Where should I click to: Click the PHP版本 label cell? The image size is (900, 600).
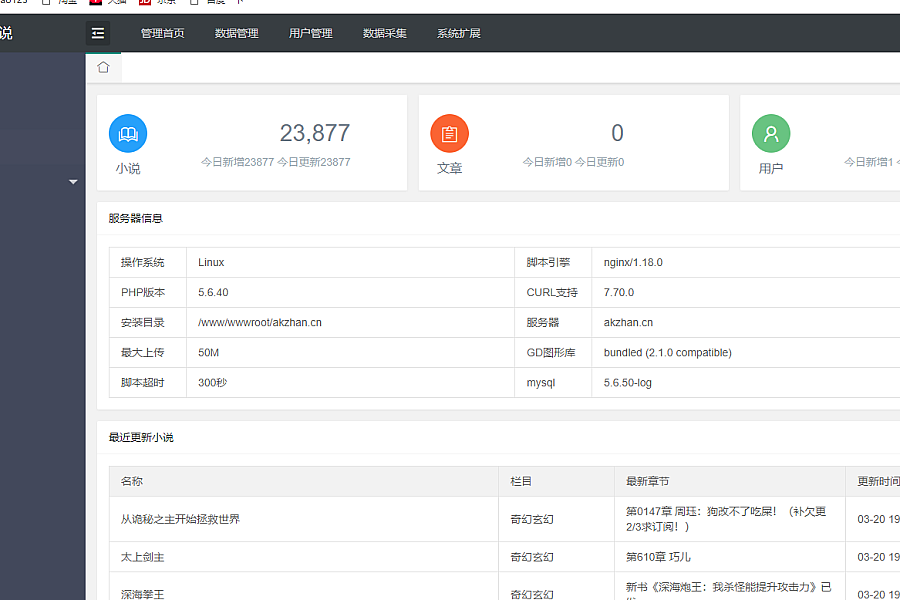click(x=148, y=292)
